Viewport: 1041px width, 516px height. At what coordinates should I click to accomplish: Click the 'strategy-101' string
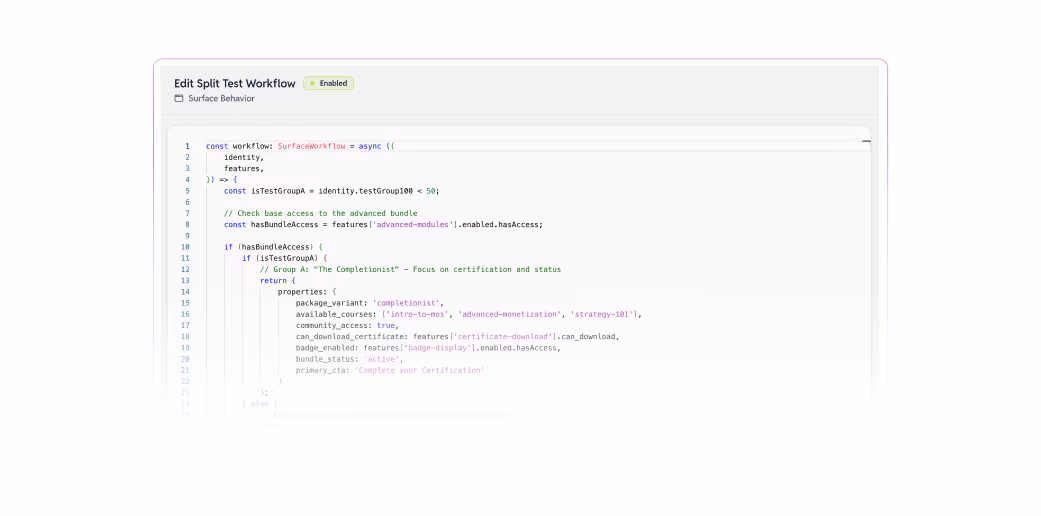(601, 314)
